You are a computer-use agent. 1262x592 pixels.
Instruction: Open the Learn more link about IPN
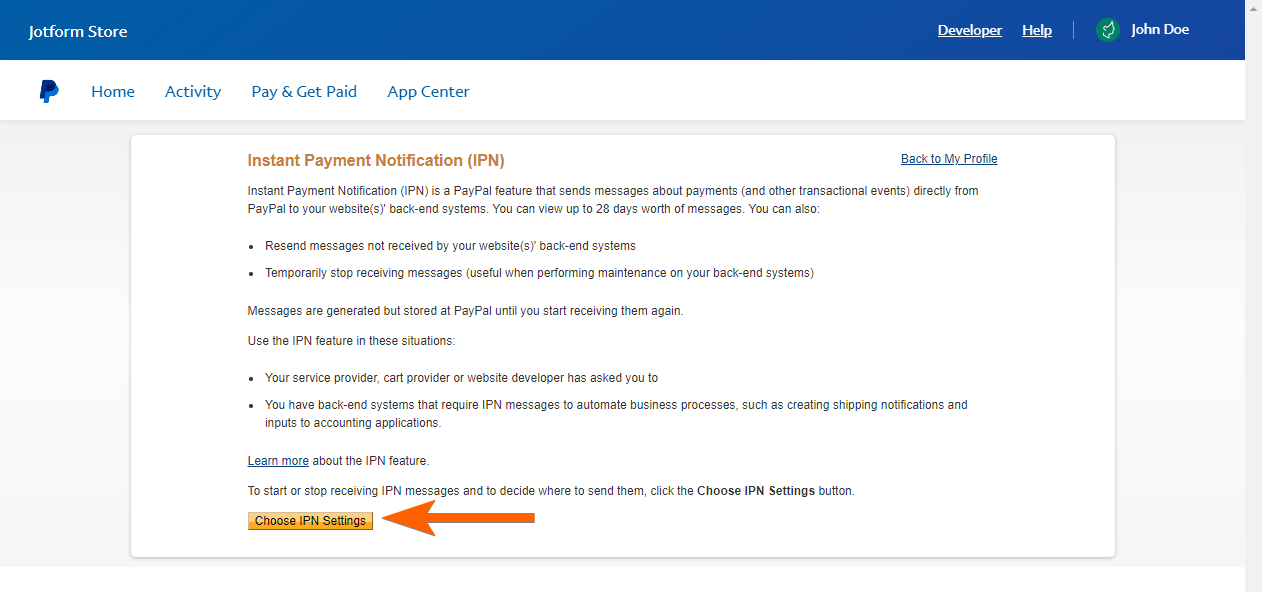pos(277,460)
